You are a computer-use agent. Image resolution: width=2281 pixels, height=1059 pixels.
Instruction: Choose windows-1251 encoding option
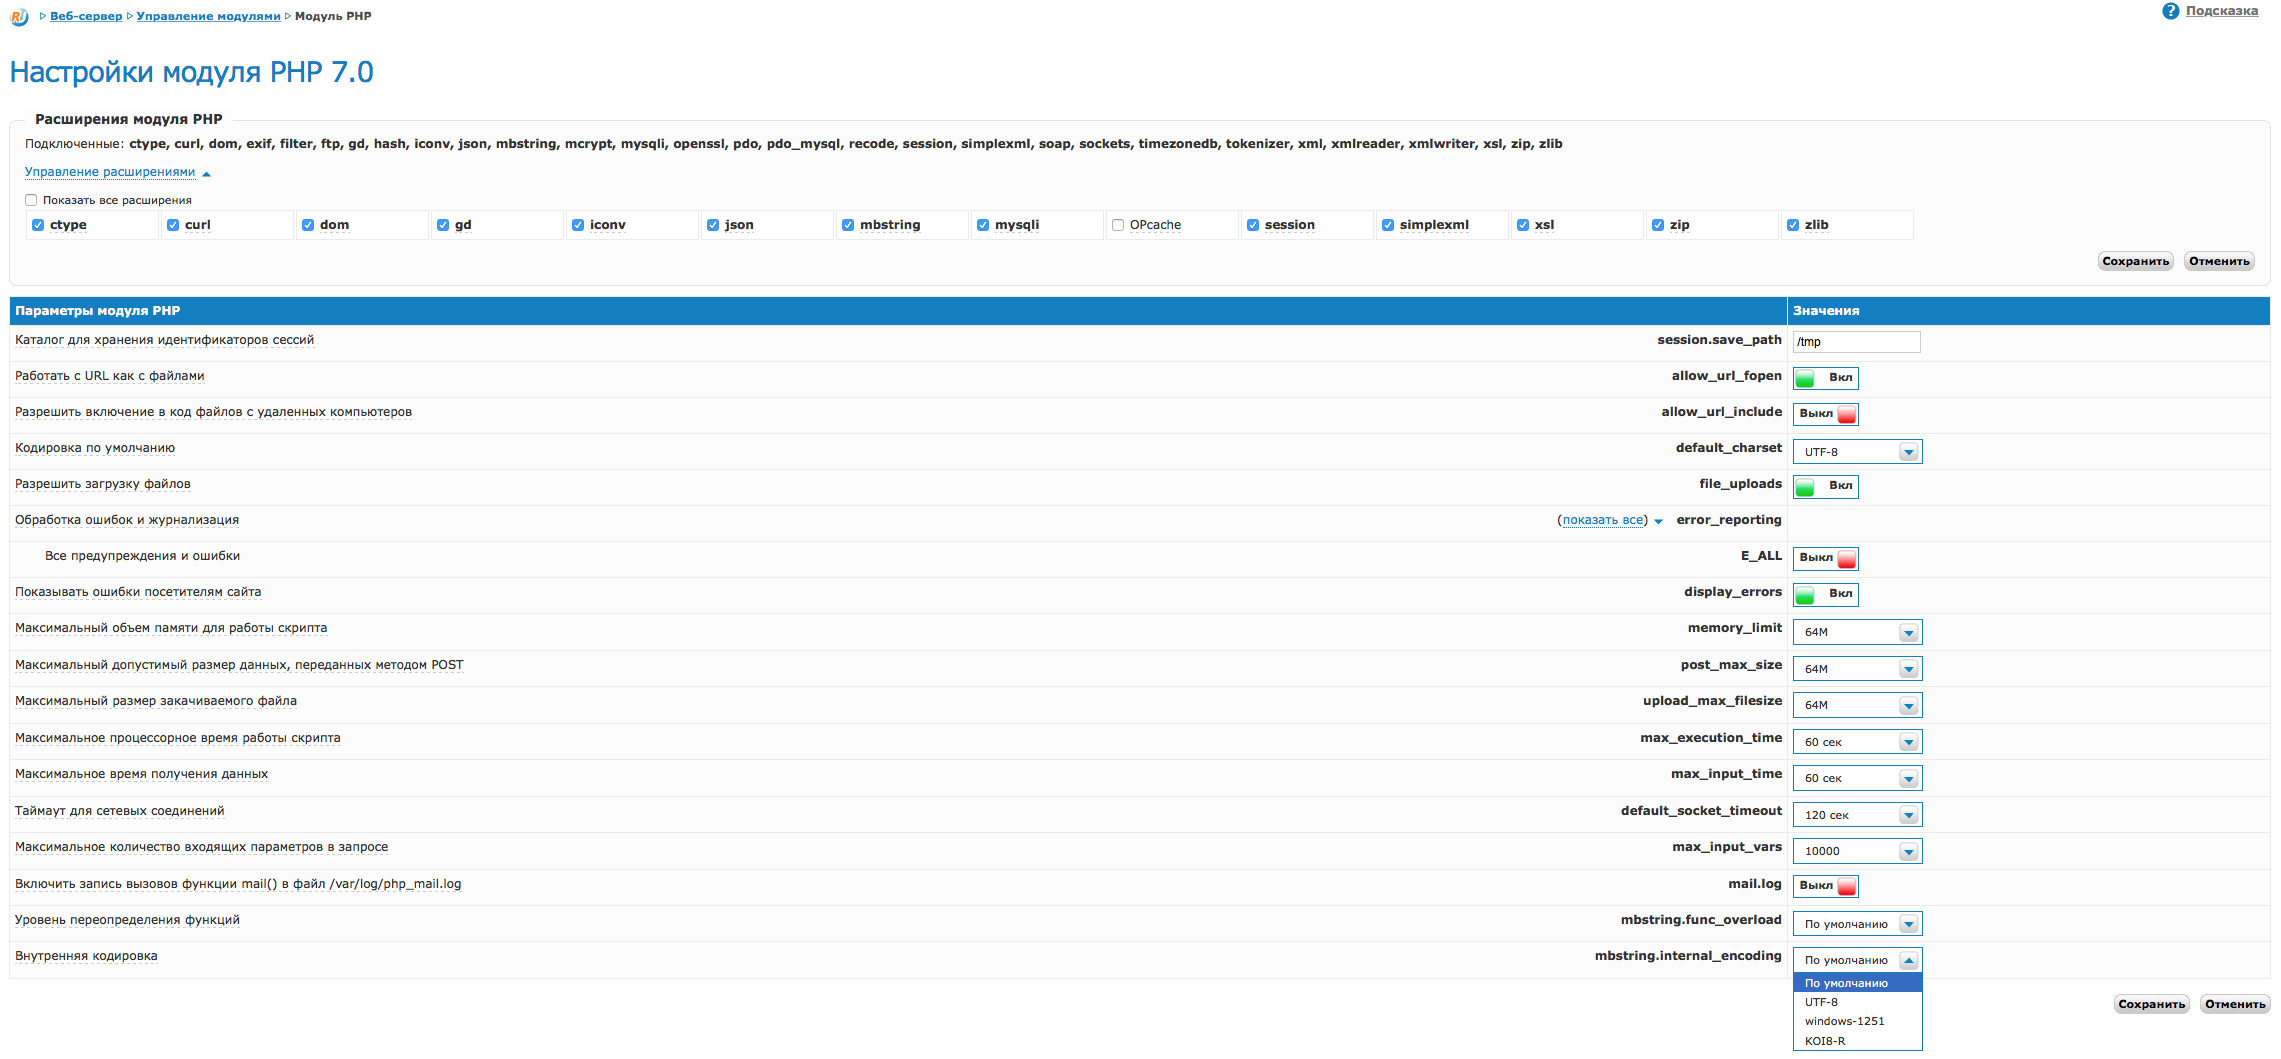coord(1857,1021)
